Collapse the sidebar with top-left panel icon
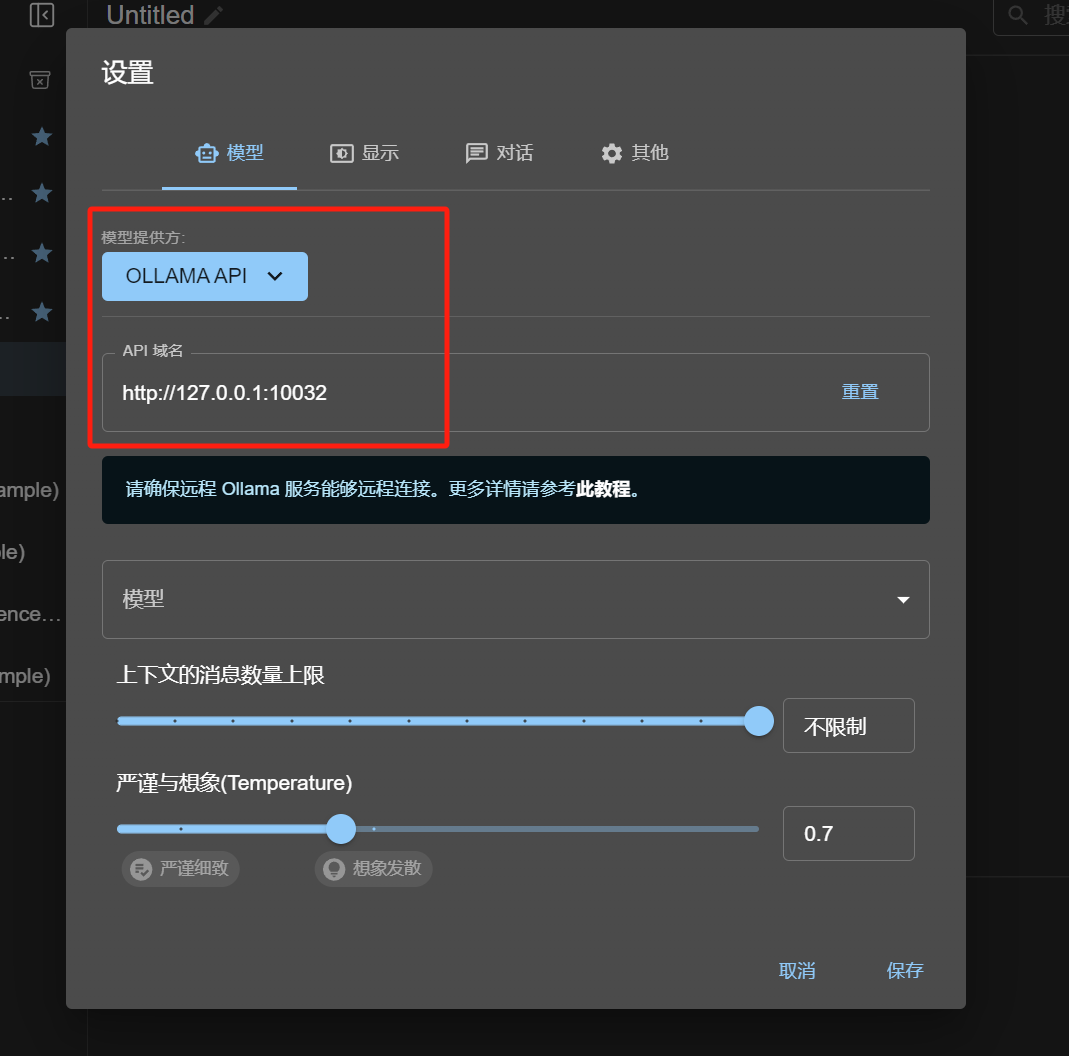1069x1056 pixels. [x=42, y=14]
